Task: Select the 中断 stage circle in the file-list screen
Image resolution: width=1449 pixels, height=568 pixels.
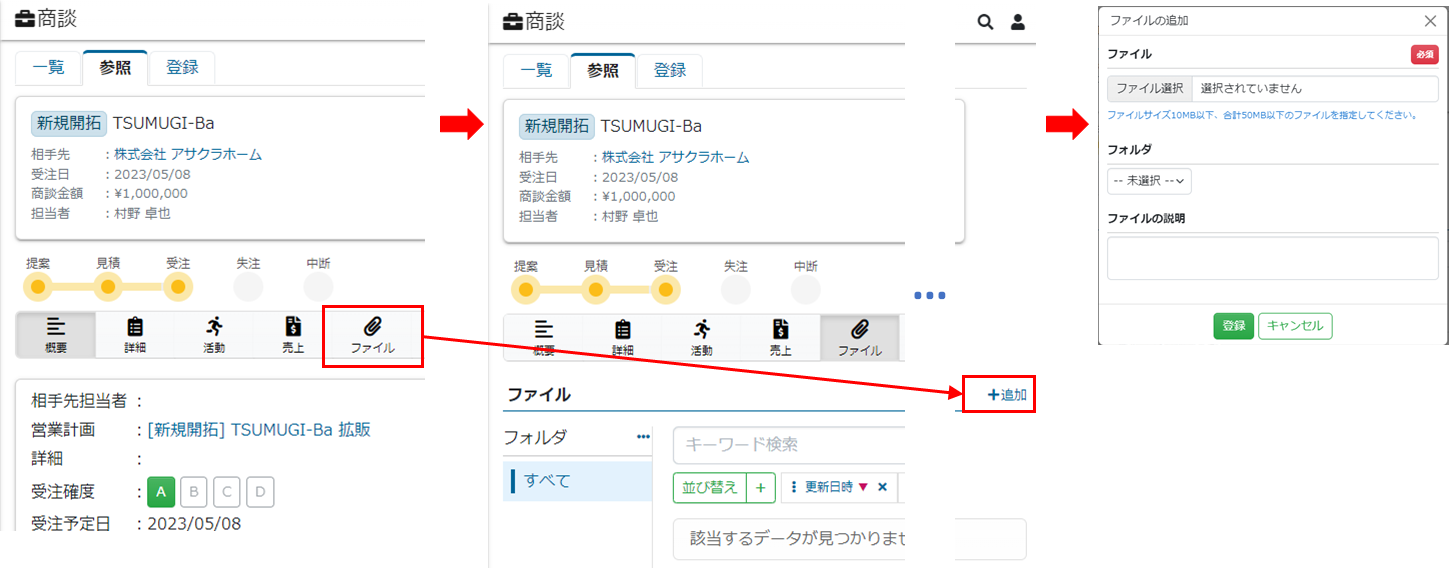Action: coord(805,290)
